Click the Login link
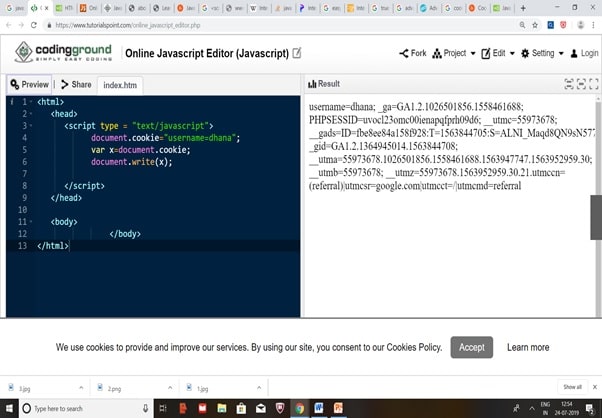 click(x=584, y=53)
